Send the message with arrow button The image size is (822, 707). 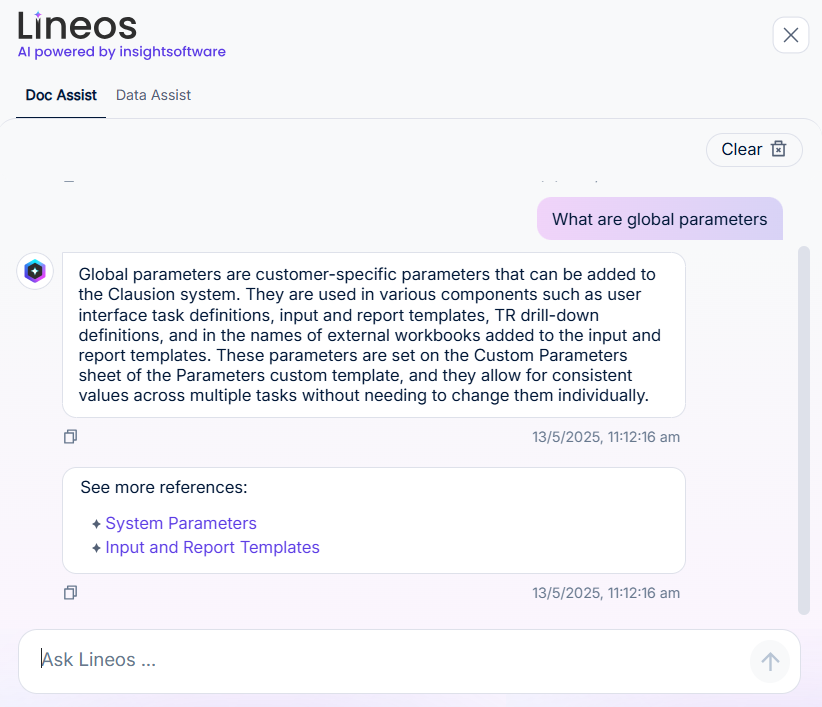click(770, 661)
